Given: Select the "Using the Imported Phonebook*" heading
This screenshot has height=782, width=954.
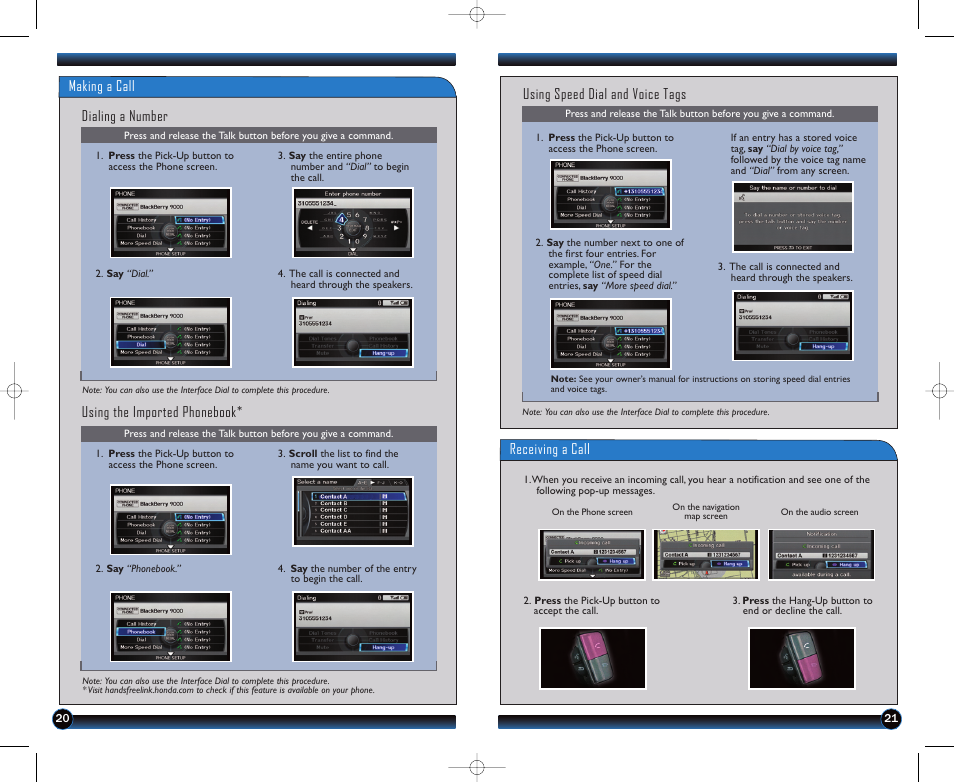Looking at the screenshot, I should pos(162,413).
